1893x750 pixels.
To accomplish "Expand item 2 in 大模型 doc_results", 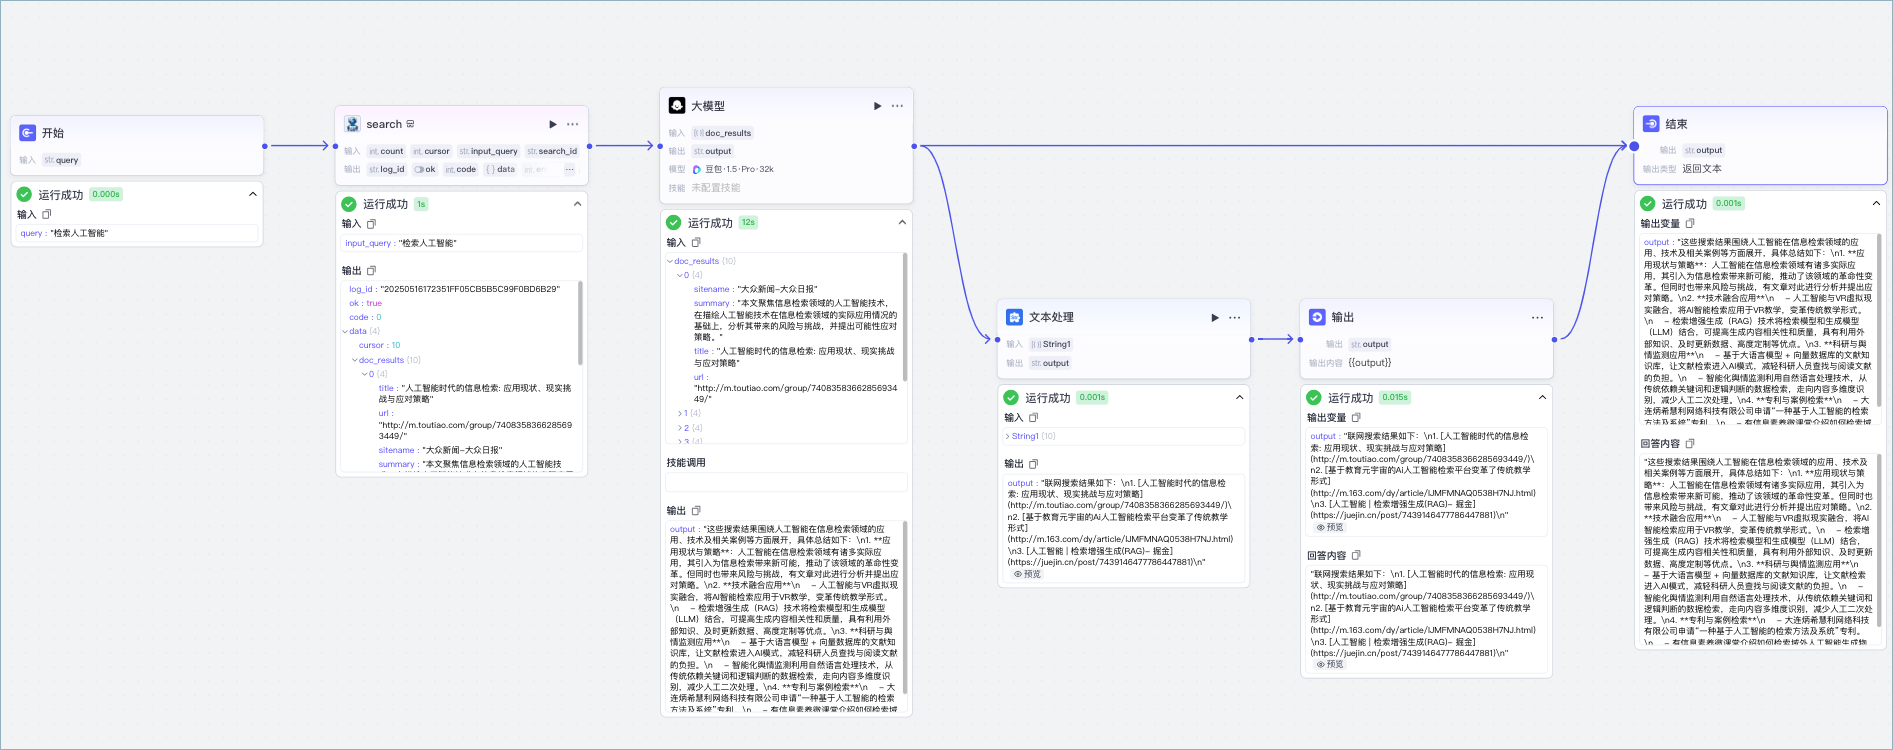I will tap(680, 427).
